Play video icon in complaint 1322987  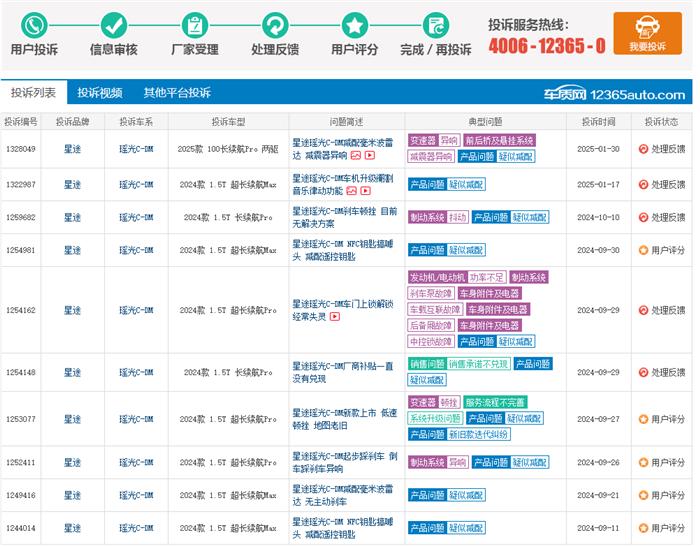pyautogui.click(x=366, y=191)
